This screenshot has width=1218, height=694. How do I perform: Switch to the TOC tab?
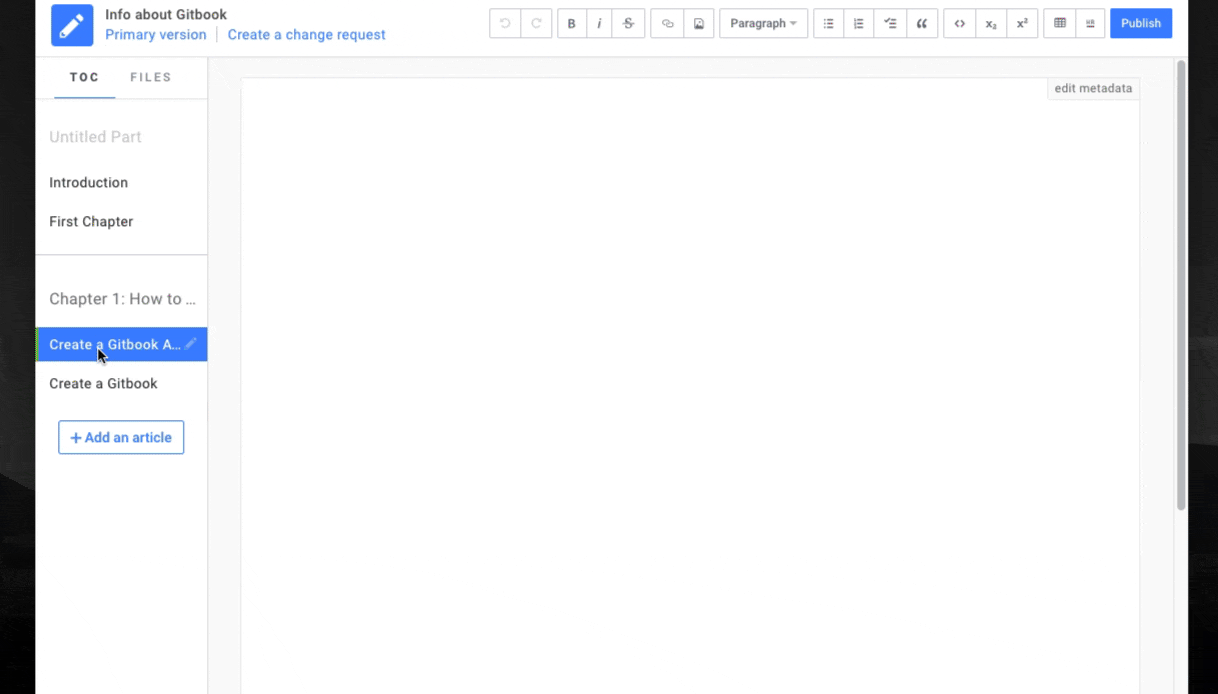85,77
